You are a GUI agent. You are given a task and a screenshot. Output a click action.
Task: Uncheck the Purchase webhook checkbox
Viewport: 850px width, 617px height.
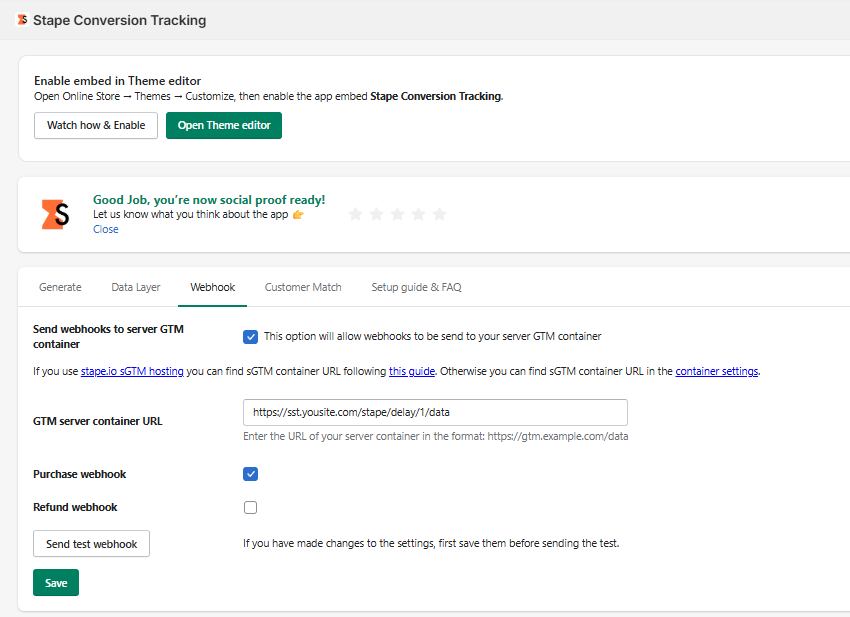click(251, 474)
